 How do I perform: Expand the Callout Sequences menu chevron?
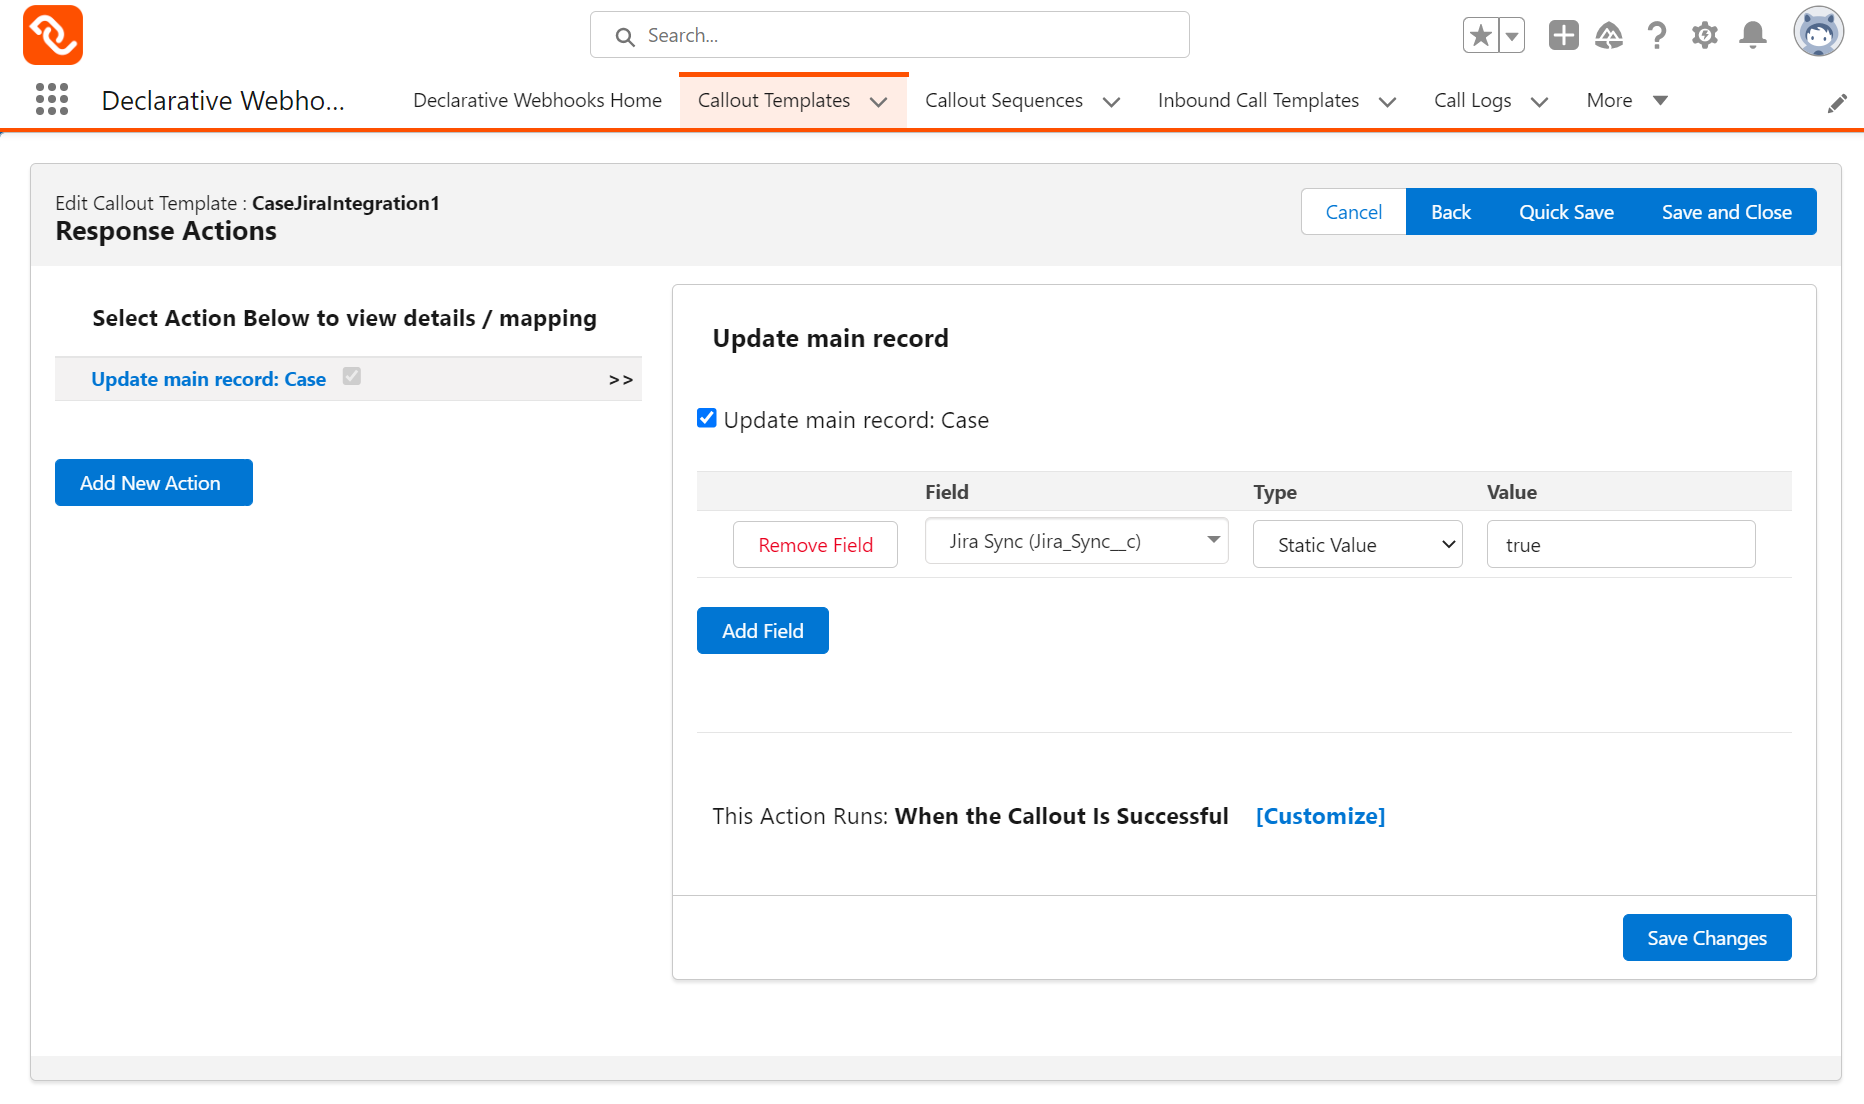[1111, 101]
